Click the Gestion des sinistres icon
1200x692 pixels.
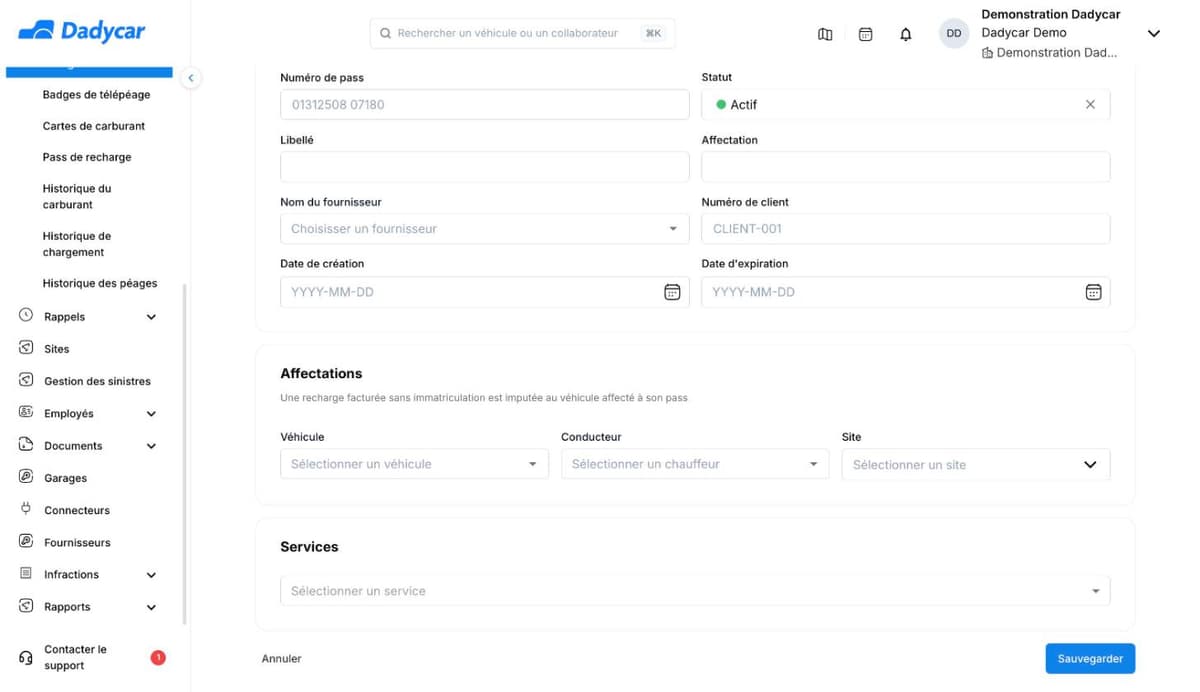pyautogui.click(x=26, y=380)
